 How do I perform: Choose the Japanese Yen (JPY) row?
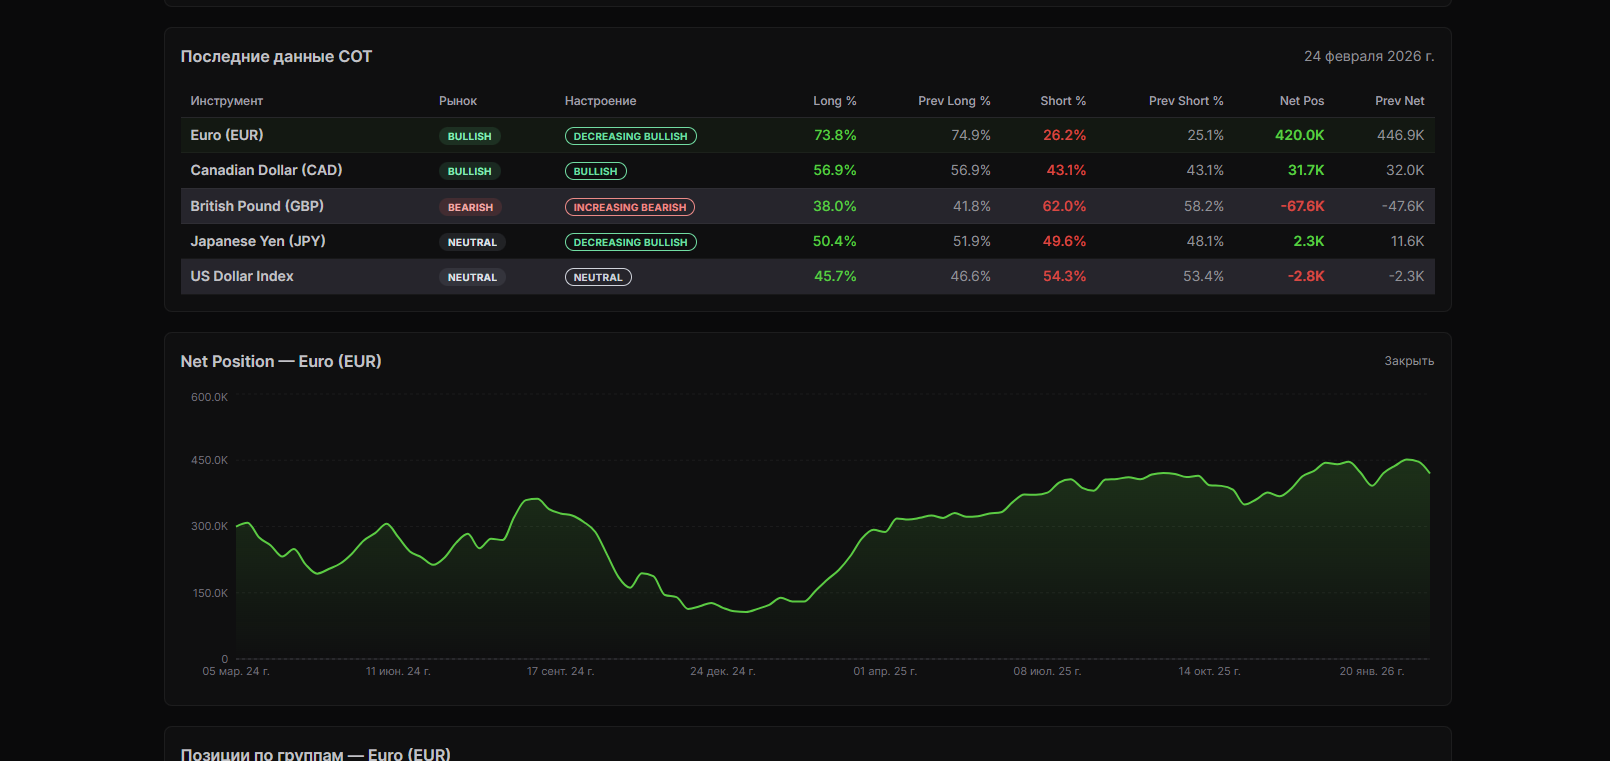807,241
